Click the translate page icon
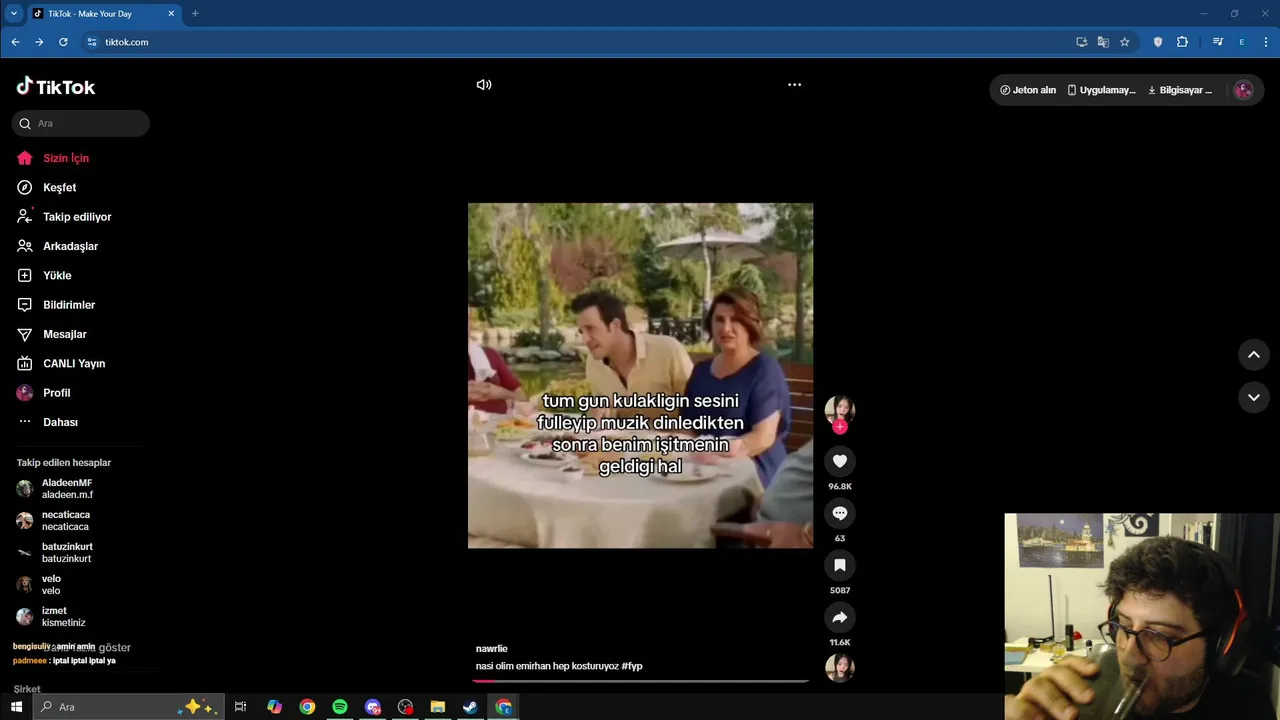 (1103, 42)
